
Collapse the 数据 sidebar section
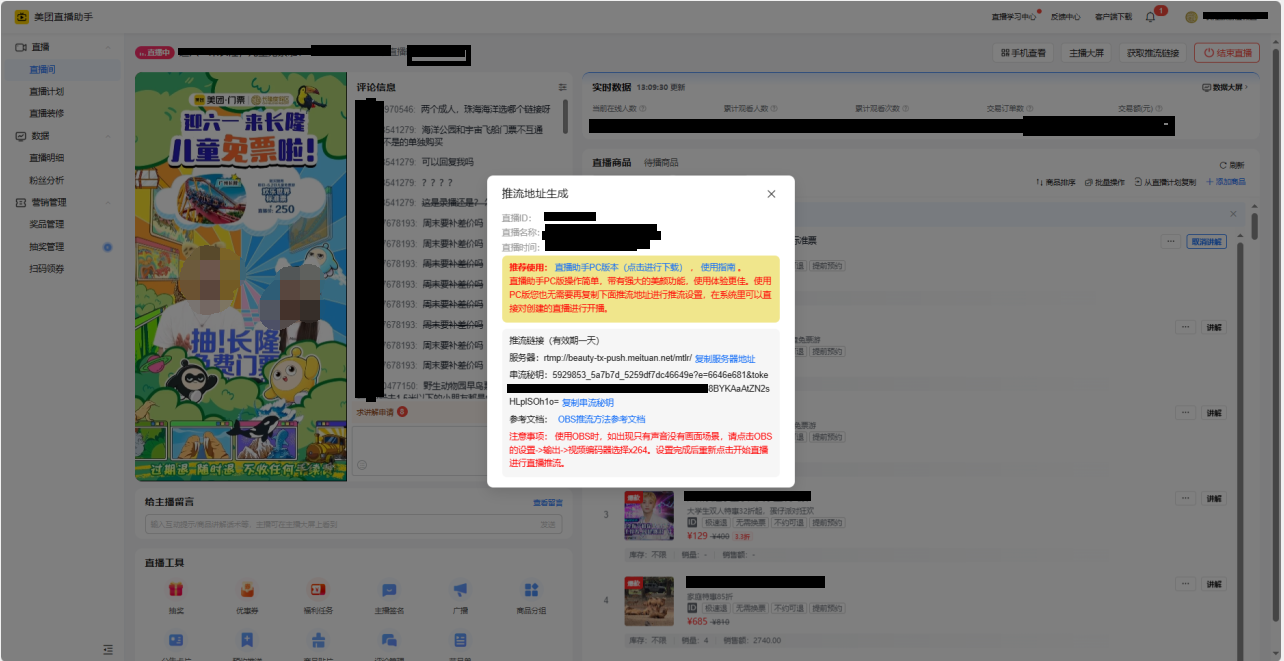[107, 136]
